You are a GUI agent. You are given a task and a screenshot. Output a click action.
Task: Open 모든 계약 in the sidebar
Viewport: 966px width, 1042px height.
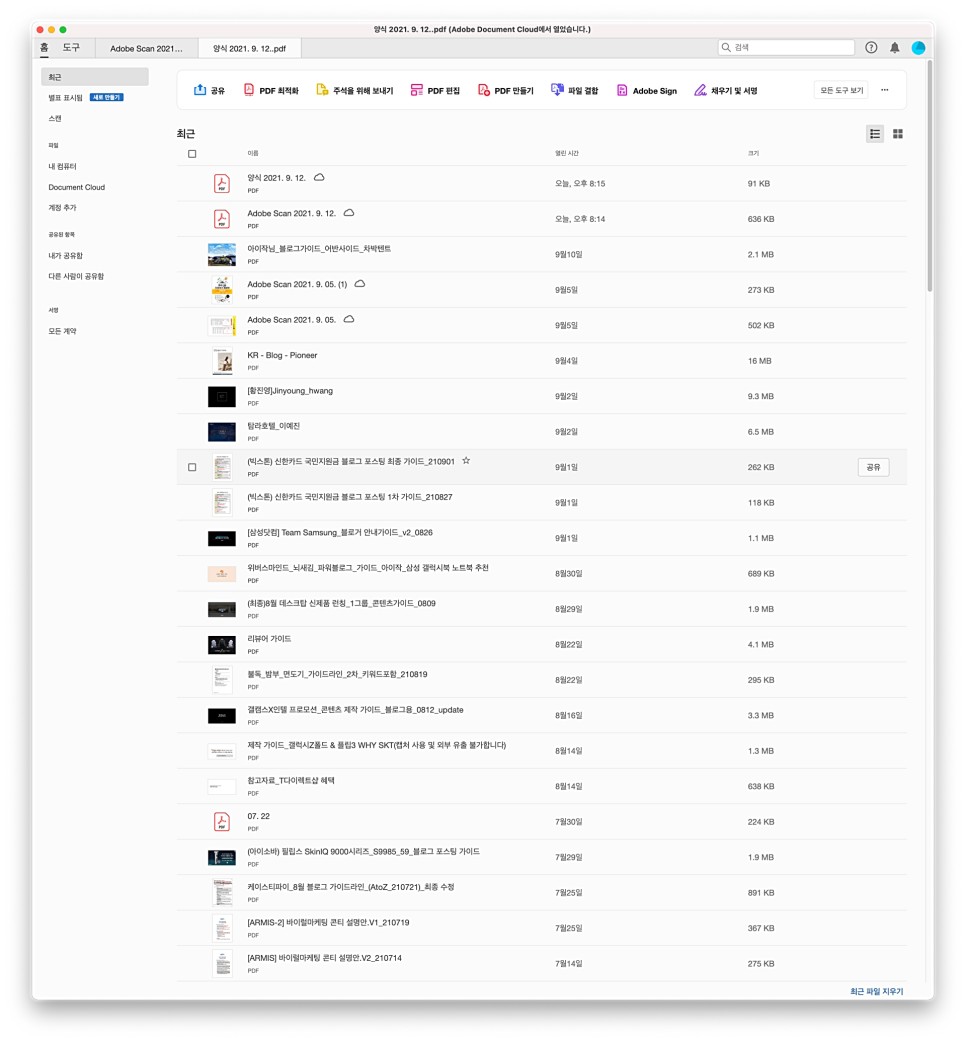62,331
